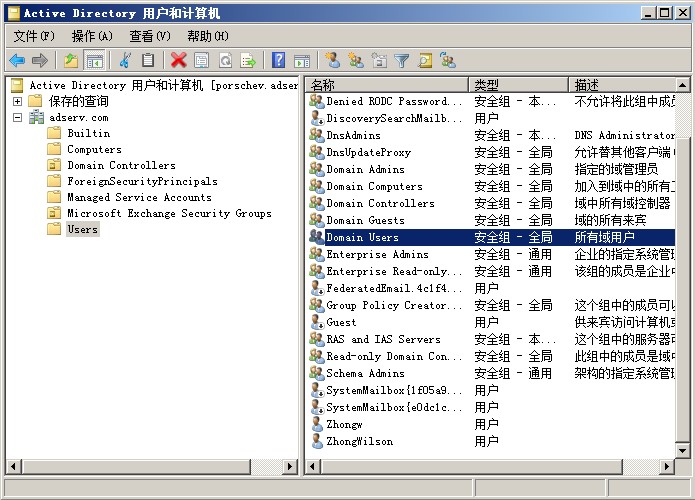
Task: Open the 帮助(H) menu
Action: point(208,36)
